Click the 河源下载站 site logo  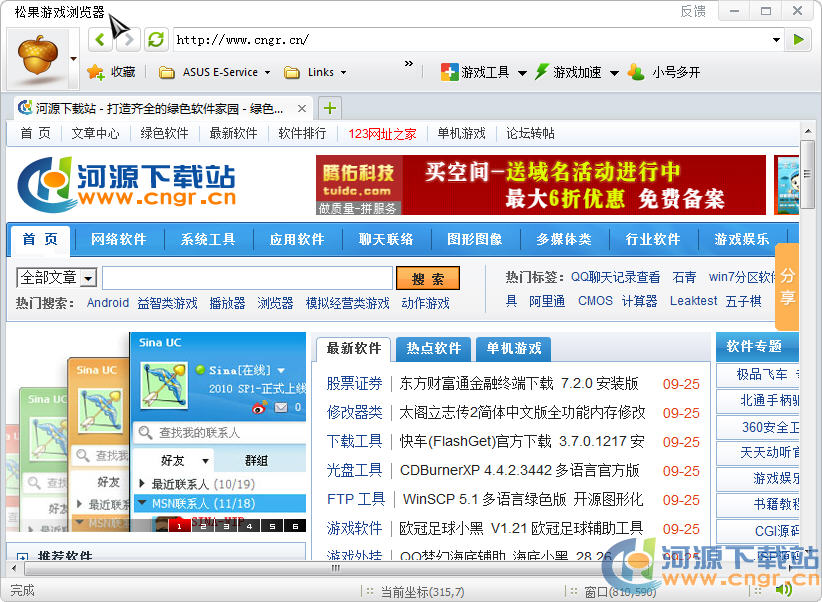(126, 185)
